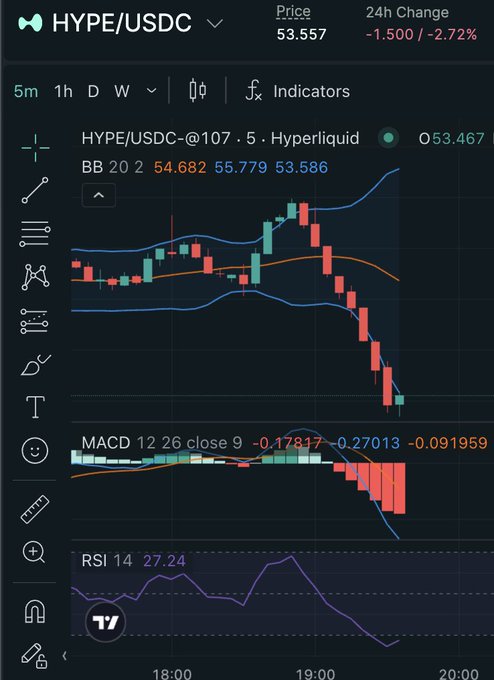Viewport: 494px width, 680px height.
Task: Click the 24h change value -1.500 / -2.72%
Action: tap(421, 34)
